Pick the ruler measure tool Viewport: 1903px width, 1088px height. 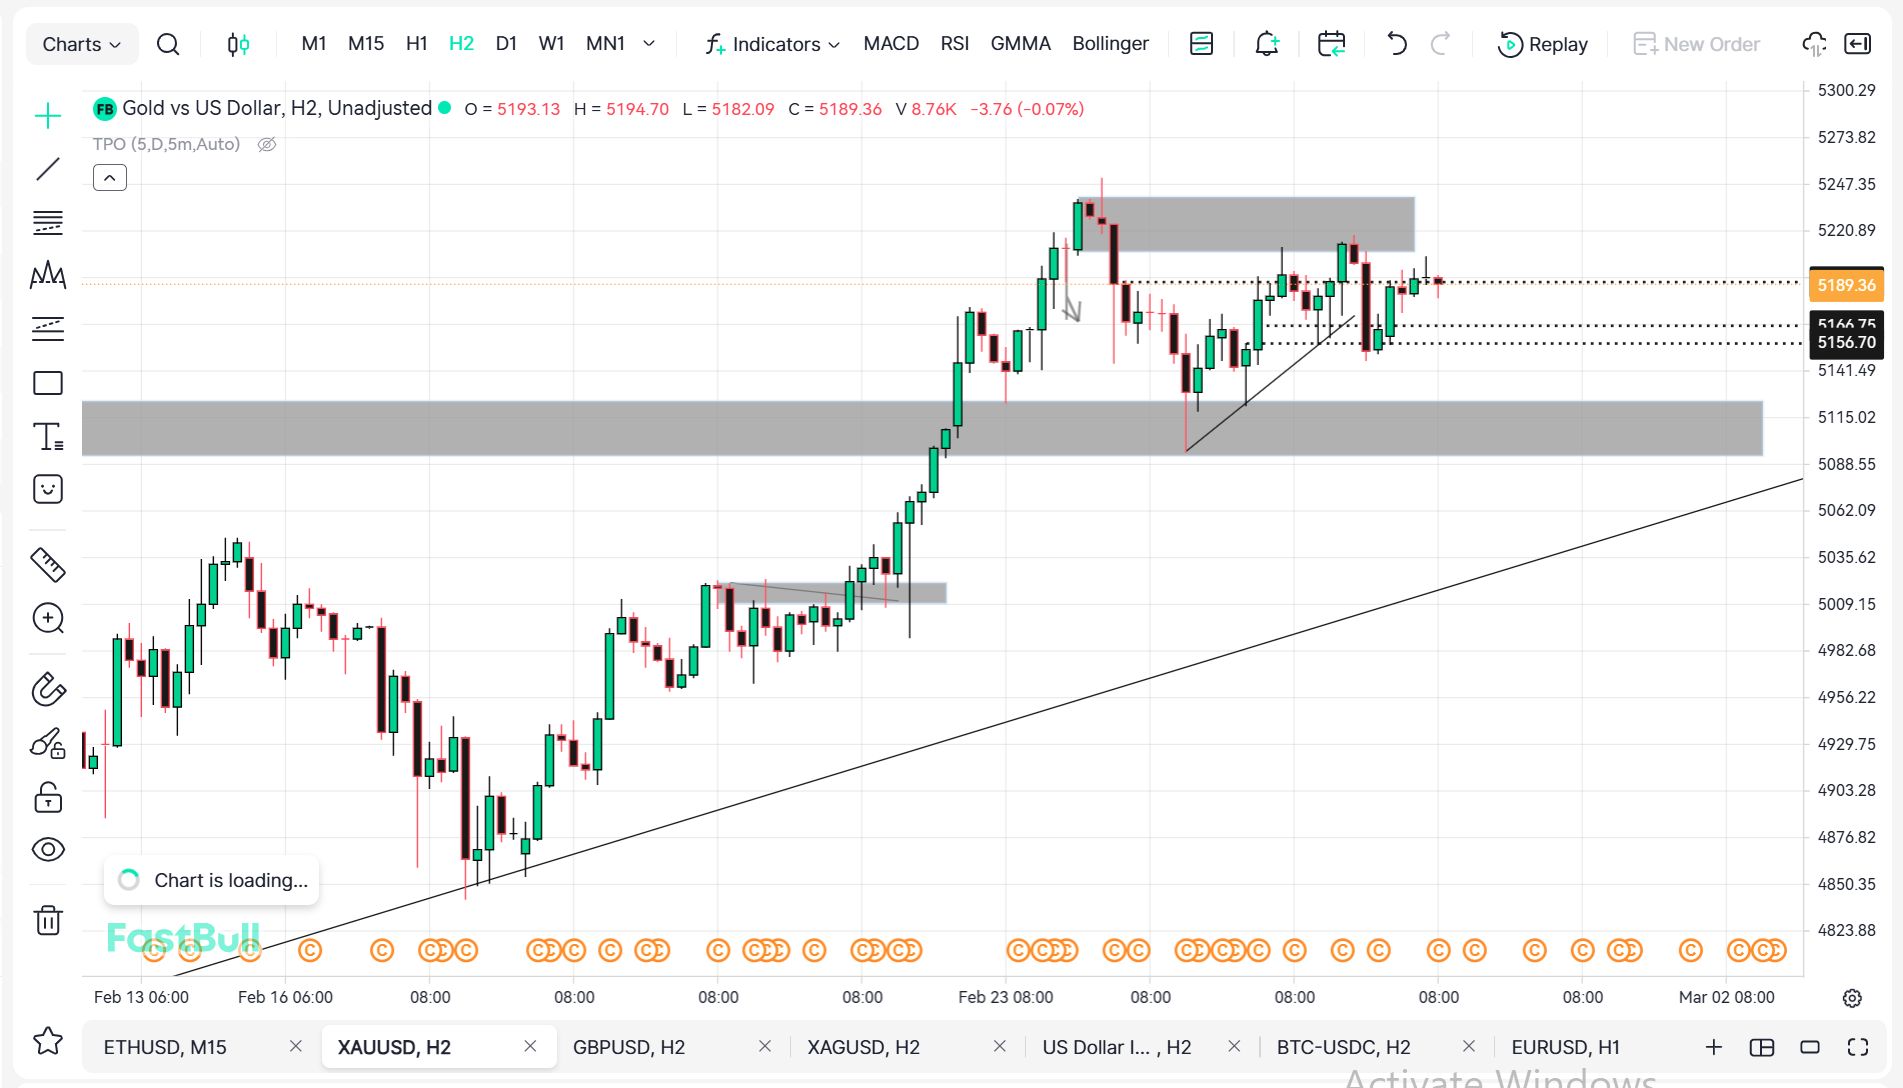coord(48,565)
